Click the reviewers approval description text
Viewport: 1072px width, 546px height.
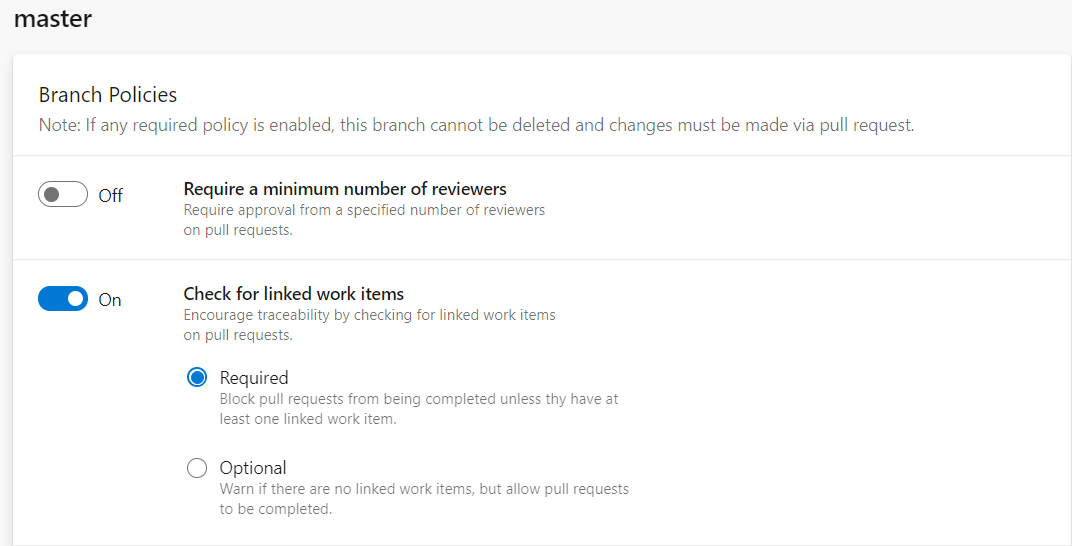pos(364,210)
